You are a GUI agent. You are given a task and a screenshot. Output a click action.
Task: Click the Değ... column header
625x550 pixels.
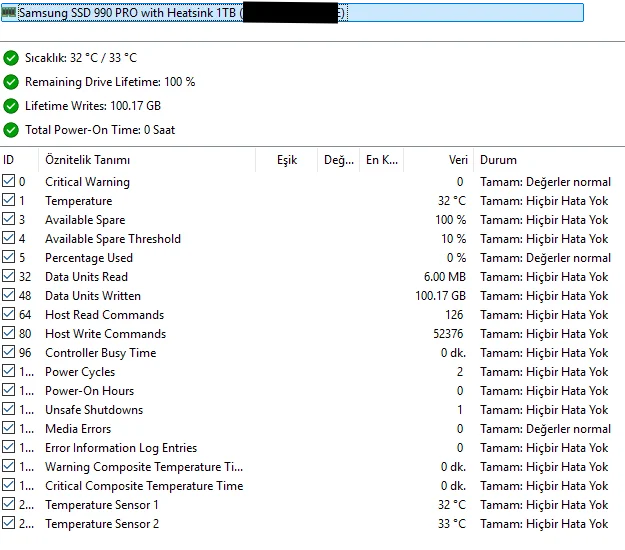(339, 160)
